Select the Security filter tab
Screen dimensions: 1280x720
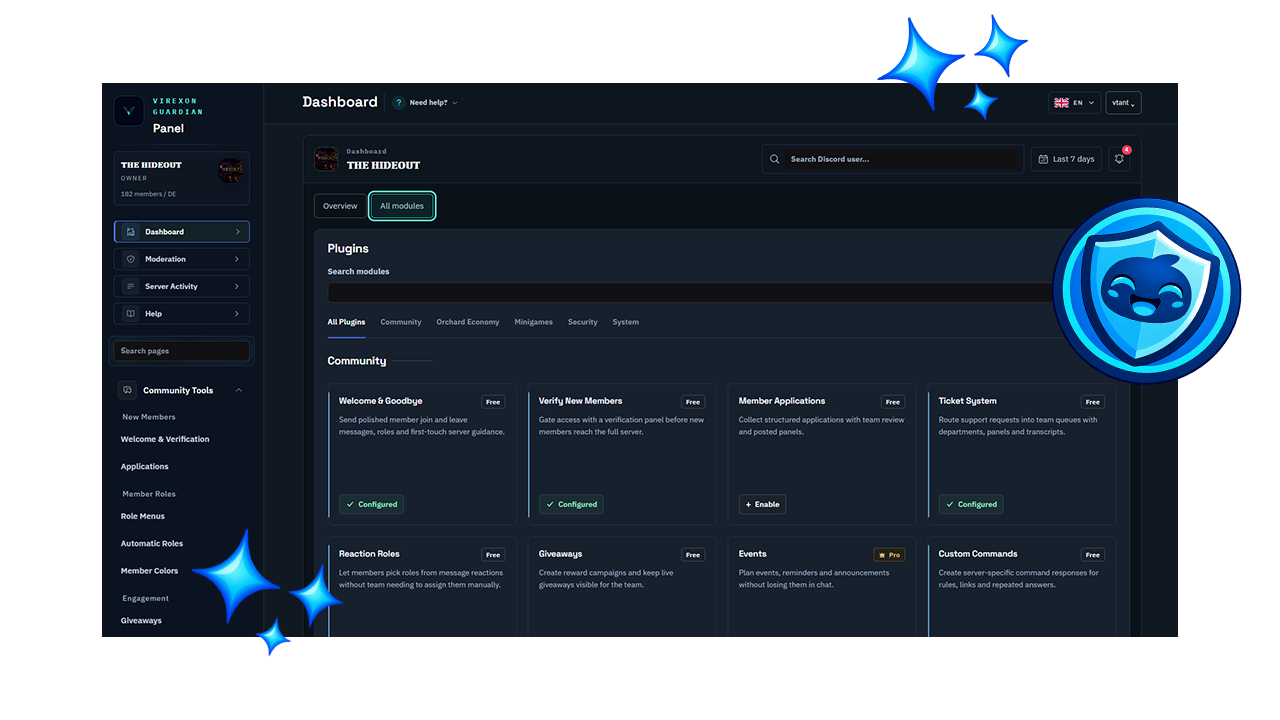tap(583, 322)
